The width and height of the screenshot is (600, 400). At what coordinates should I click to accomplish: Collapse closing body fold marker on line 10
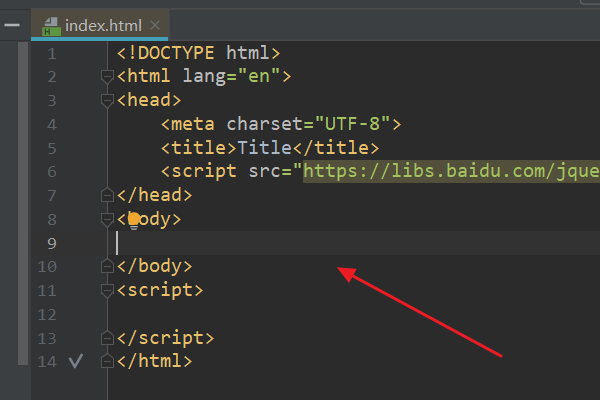[107, 266]
